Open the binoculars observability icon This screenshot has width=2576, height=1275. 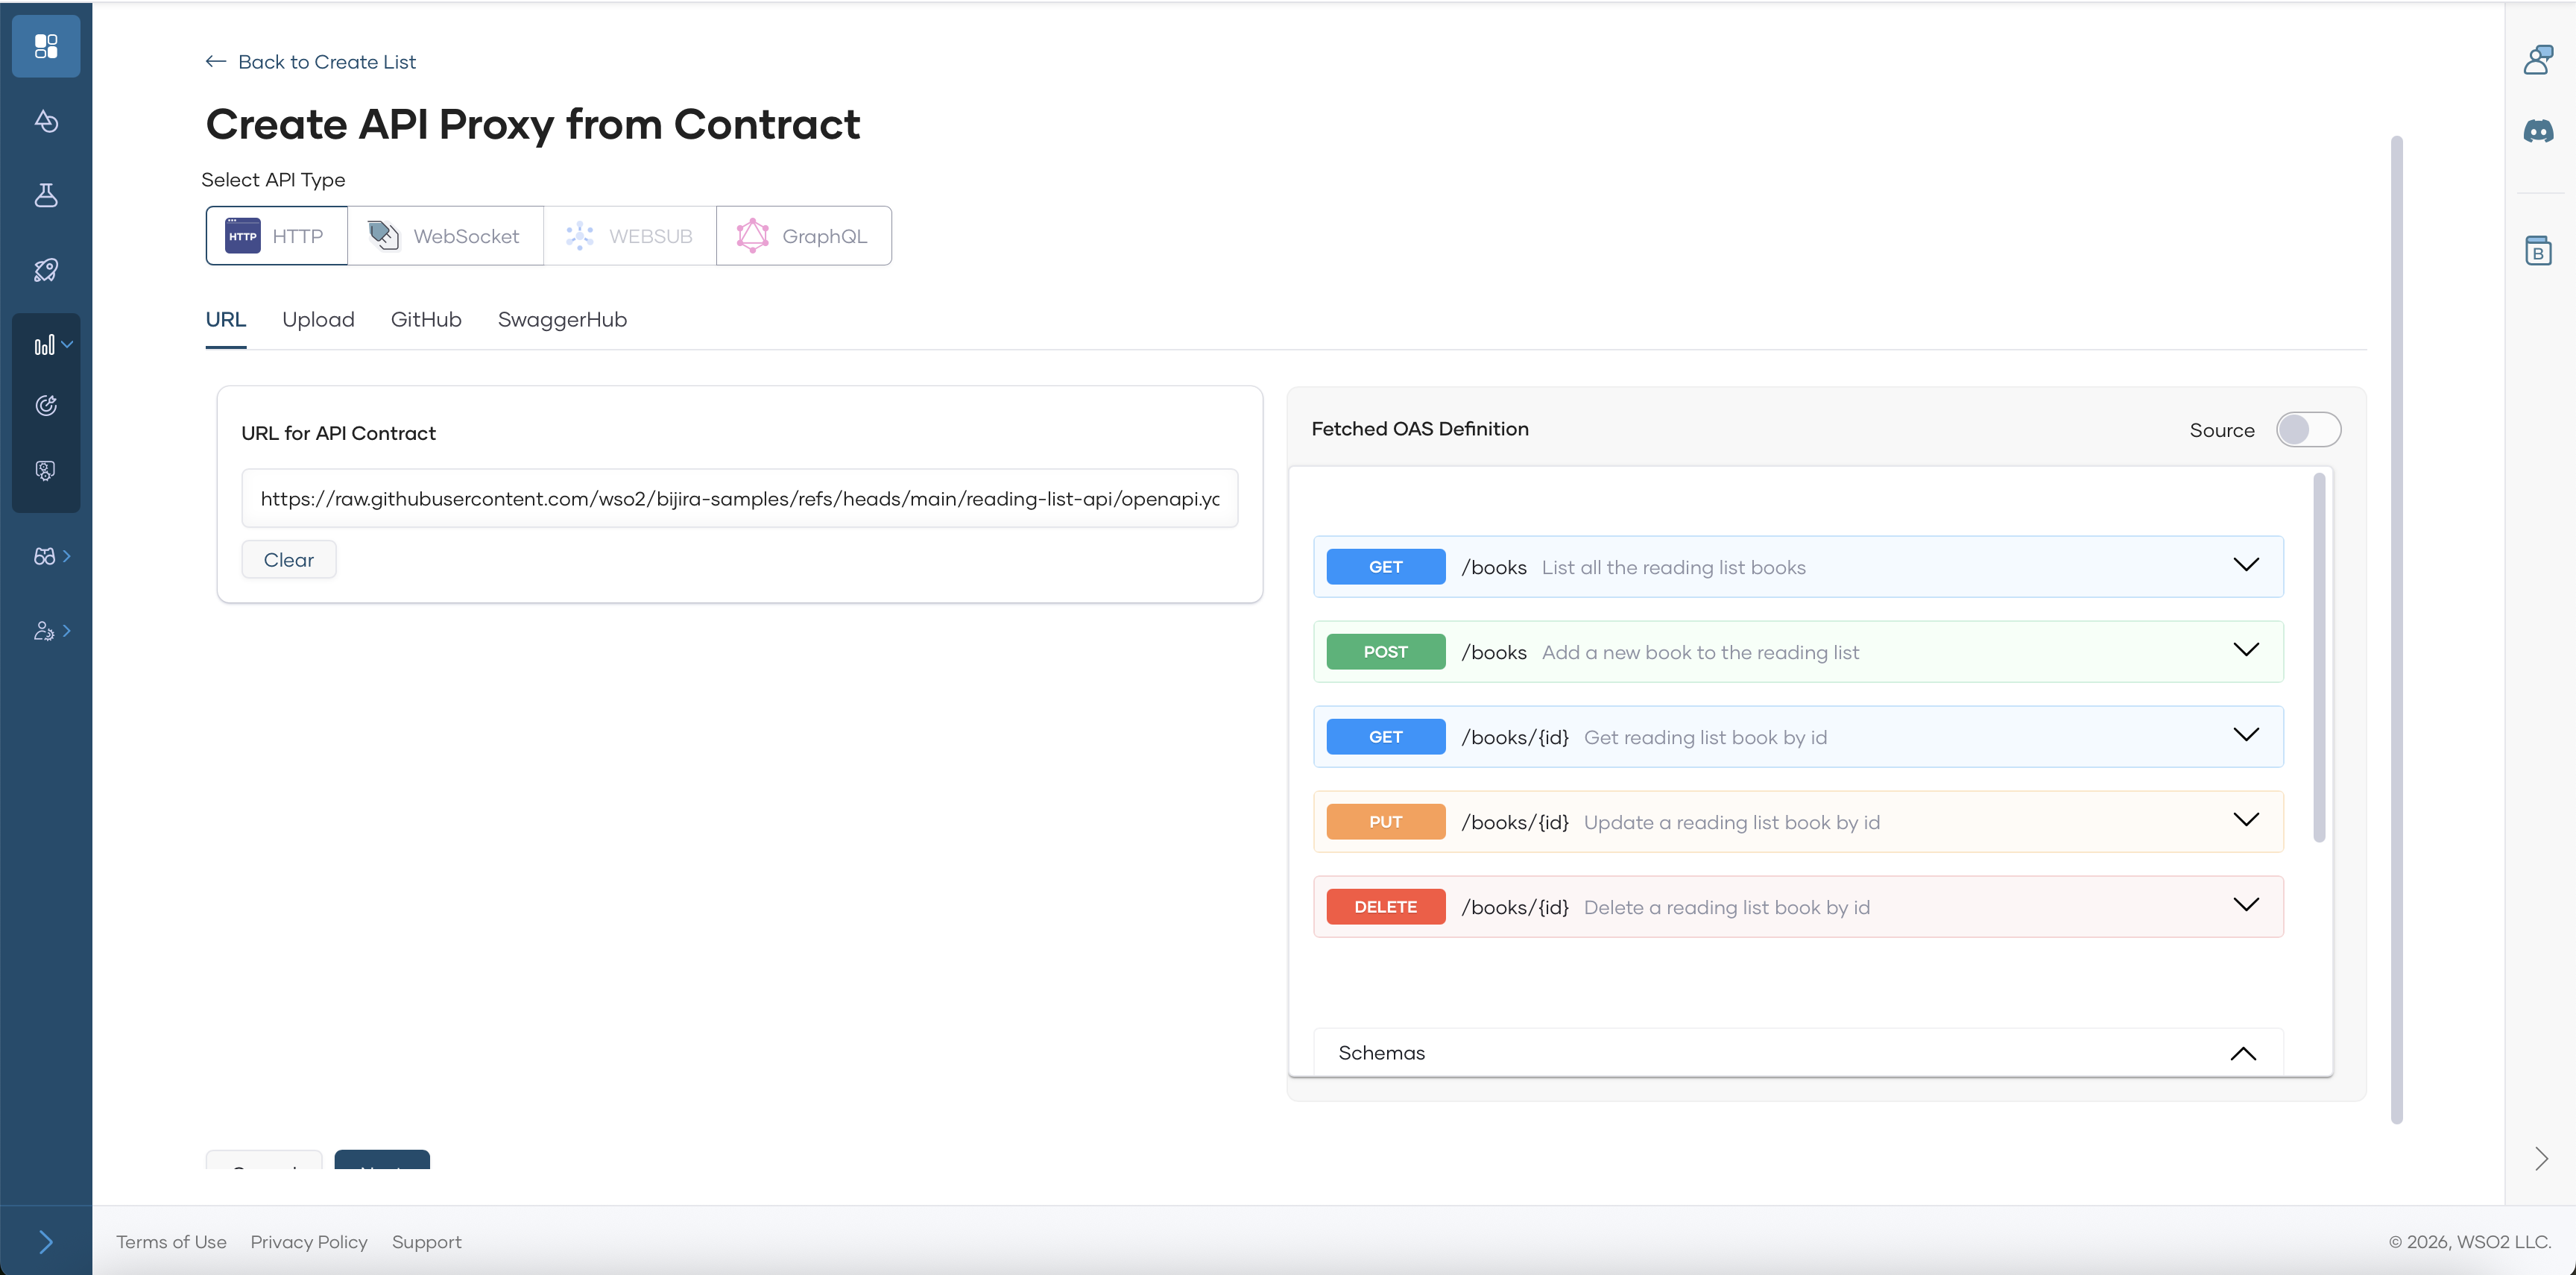pyautogui.click(x=46, y=556)
